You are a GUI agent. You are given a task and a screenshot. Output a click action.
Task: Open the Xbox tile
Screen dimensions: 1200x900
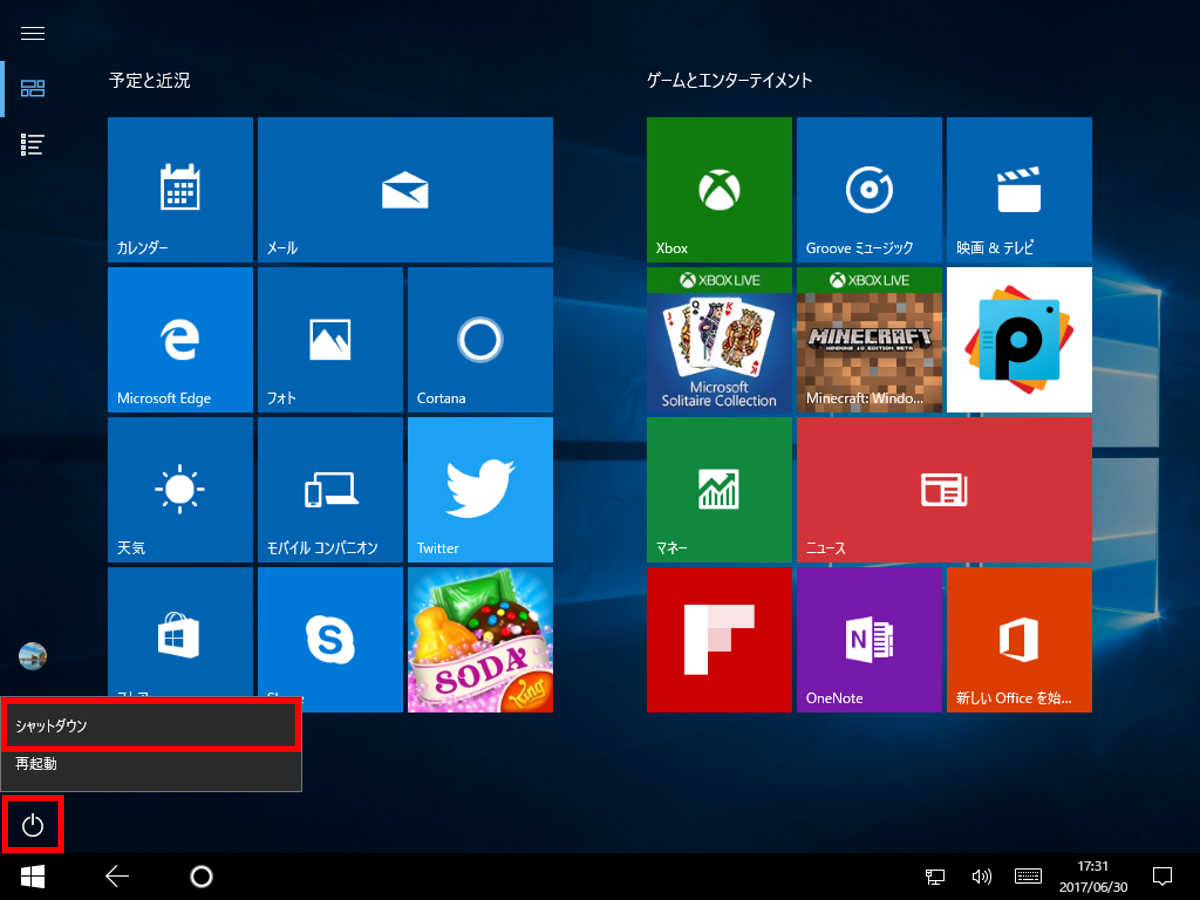[x=719, y=190]
